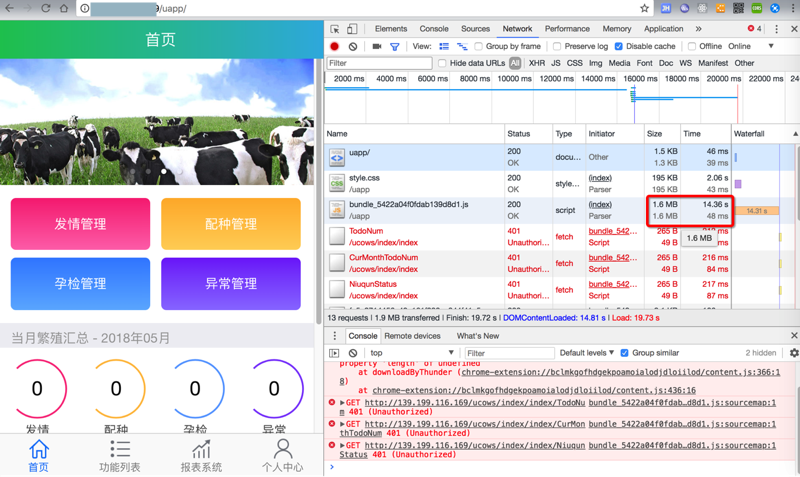Check Hide data URLs checkbox
800x477 pixels.
pos(442,63)
